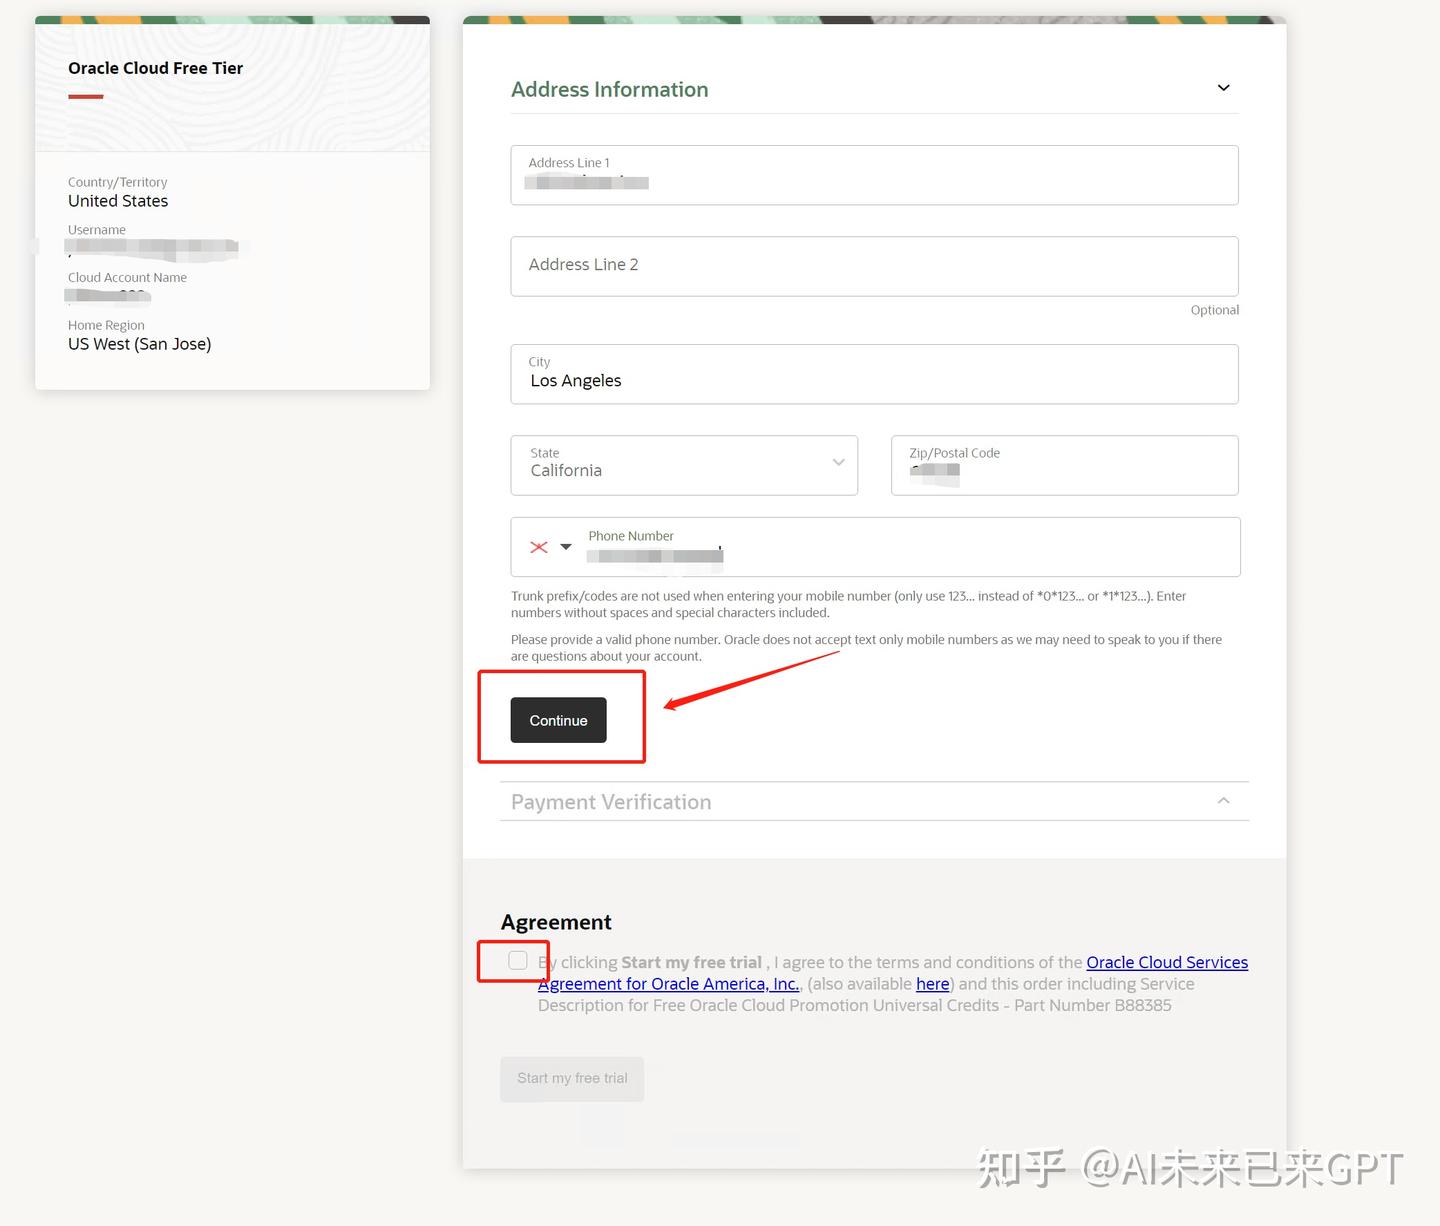This screenshot has width=1440, height=1226.
Task: Expand the Payment Verification section
Action: [1223, 801]
